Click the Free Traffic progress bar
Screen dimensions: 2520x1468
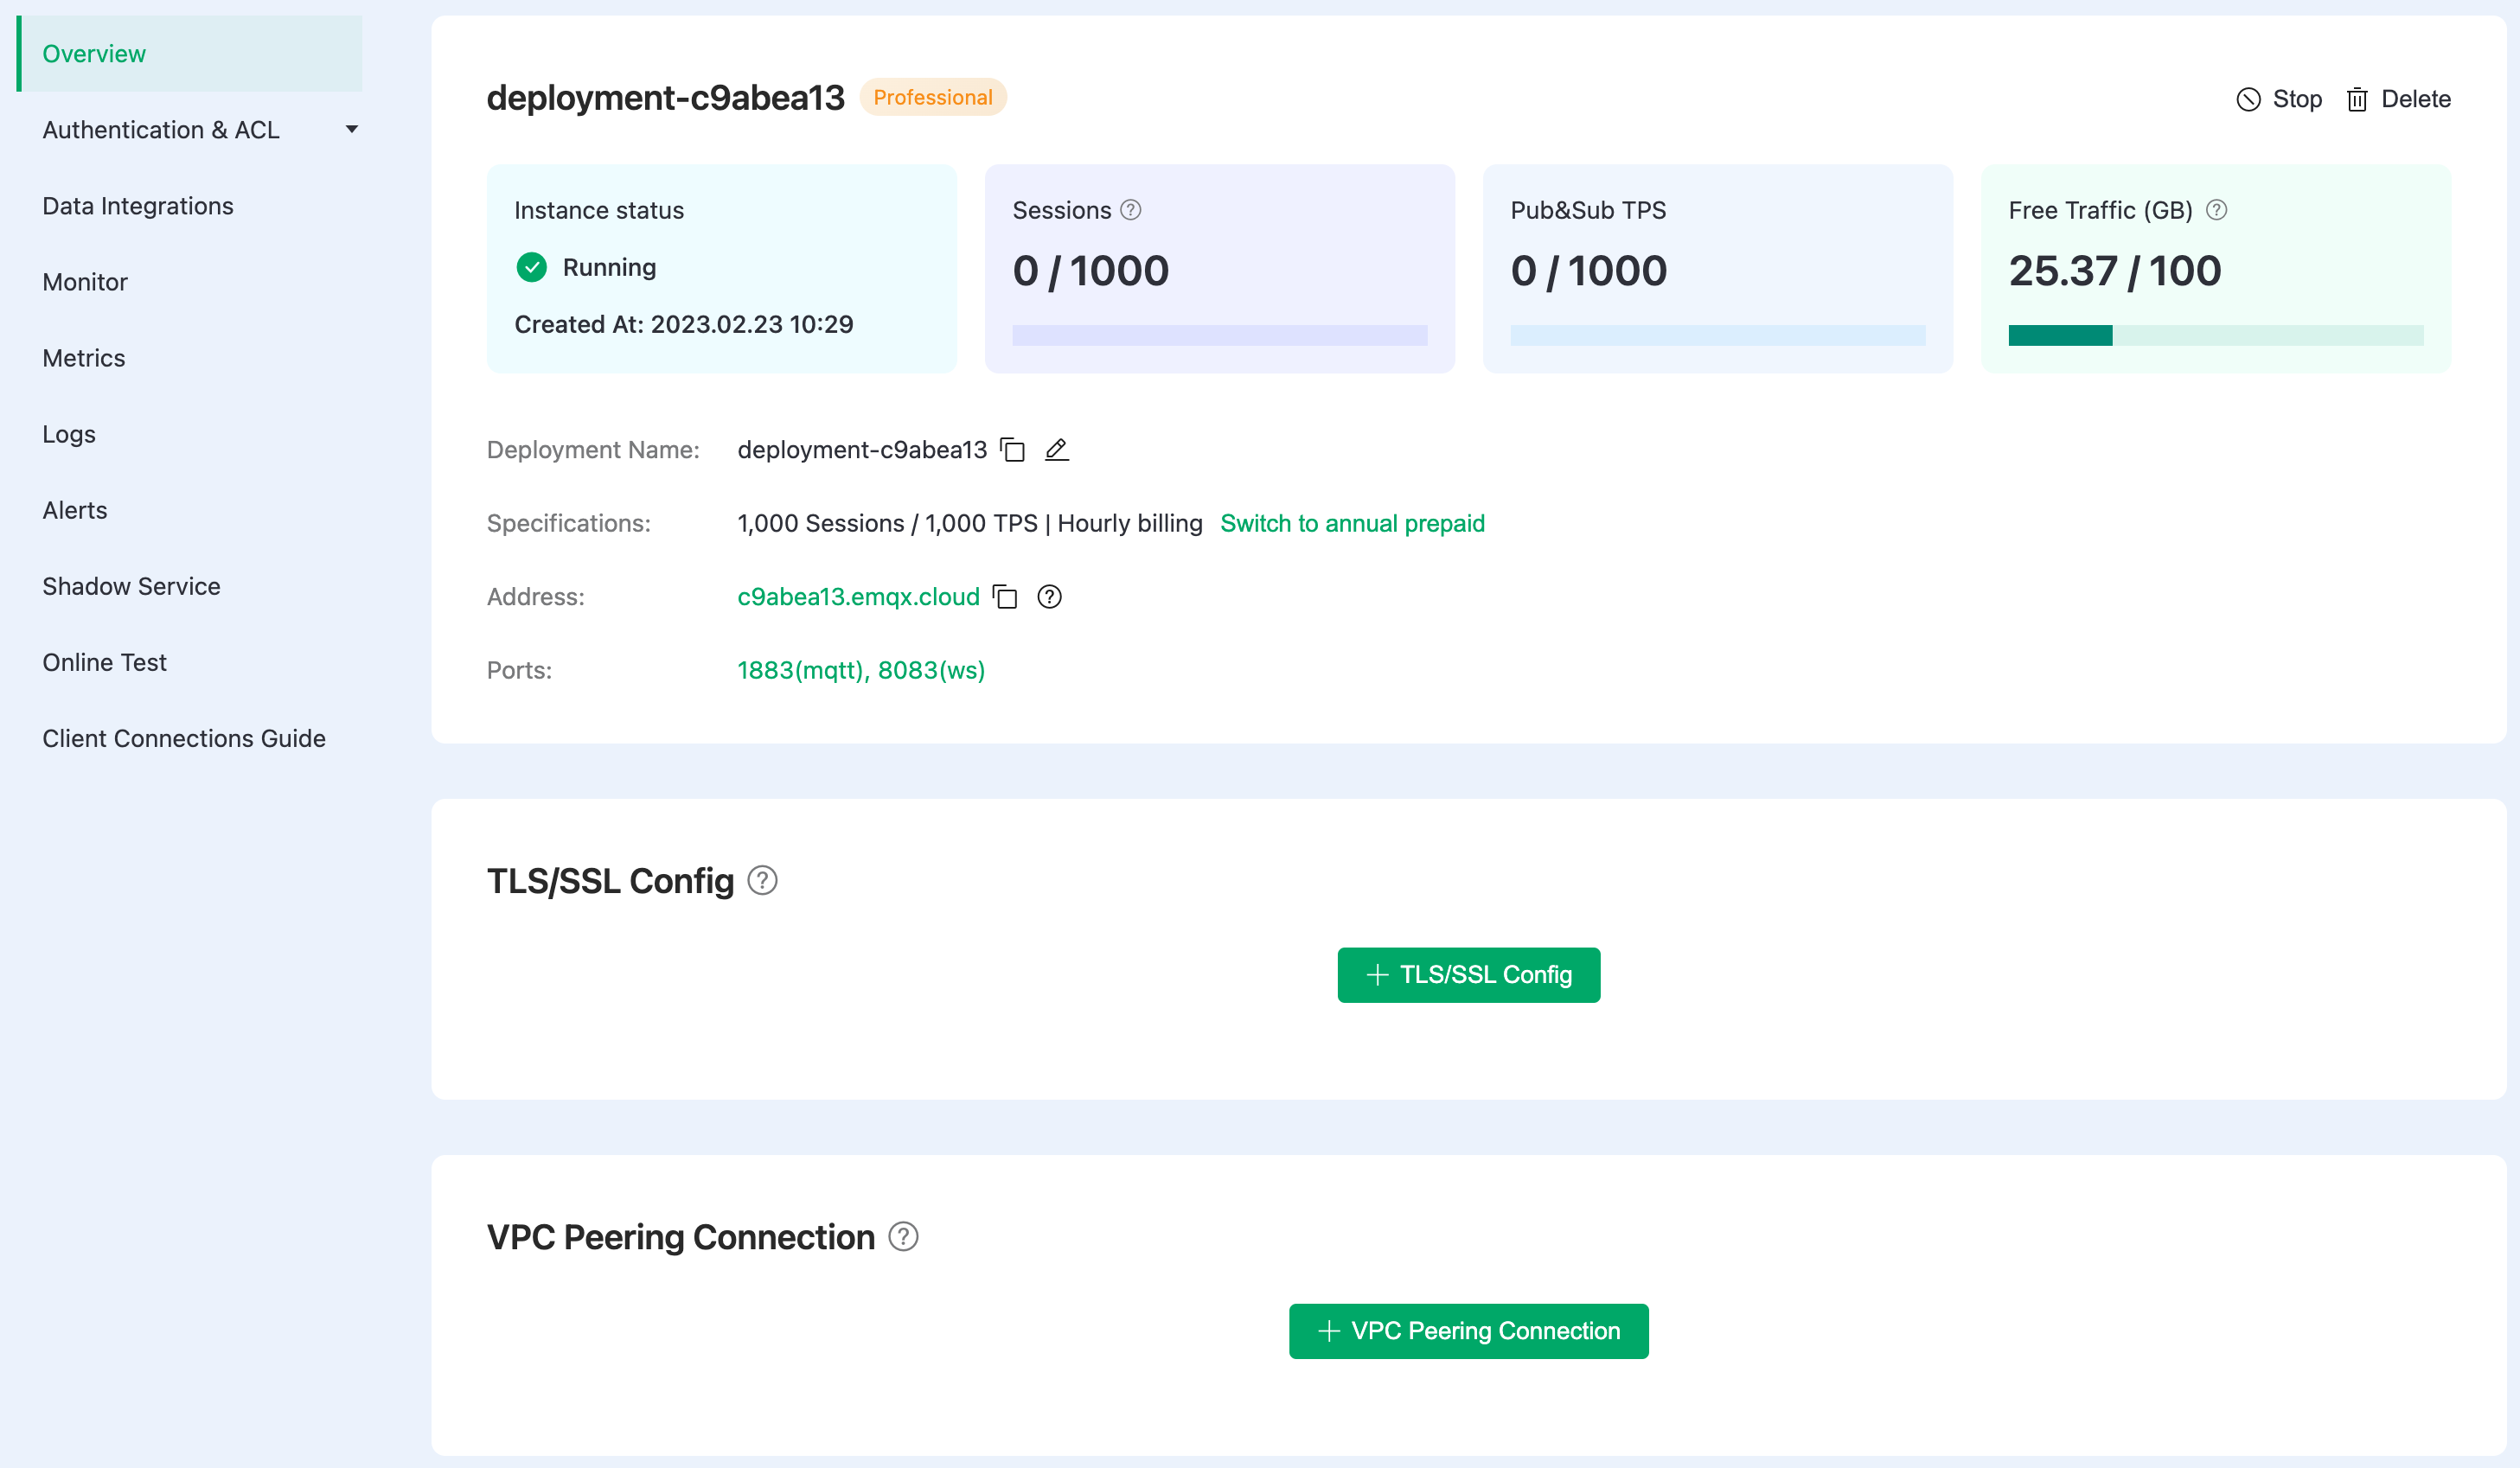click(2216, 335)
